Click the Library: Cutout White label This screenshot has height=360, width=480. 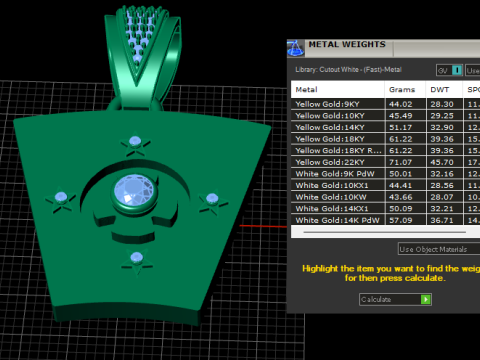pyautogui.click(x=348, y=70)
